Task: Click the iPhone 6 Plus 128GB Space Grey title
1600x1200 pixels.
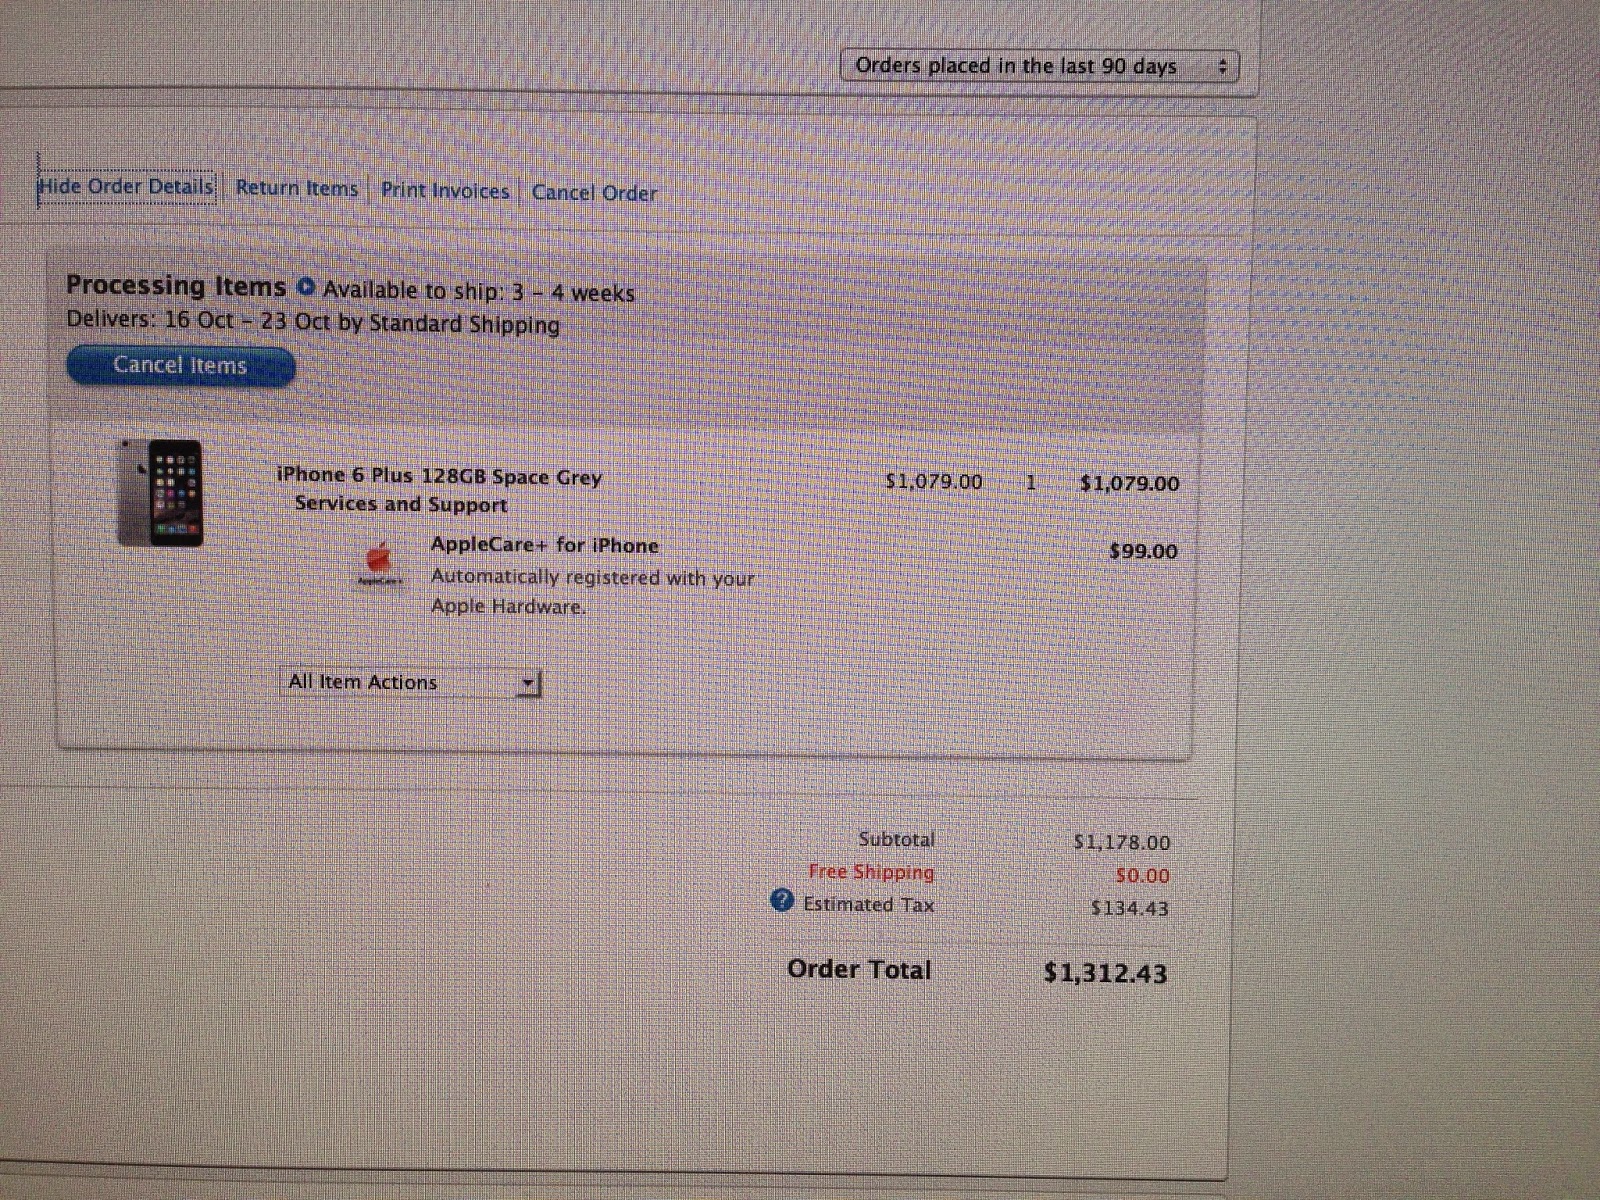Action: [439, 476]
